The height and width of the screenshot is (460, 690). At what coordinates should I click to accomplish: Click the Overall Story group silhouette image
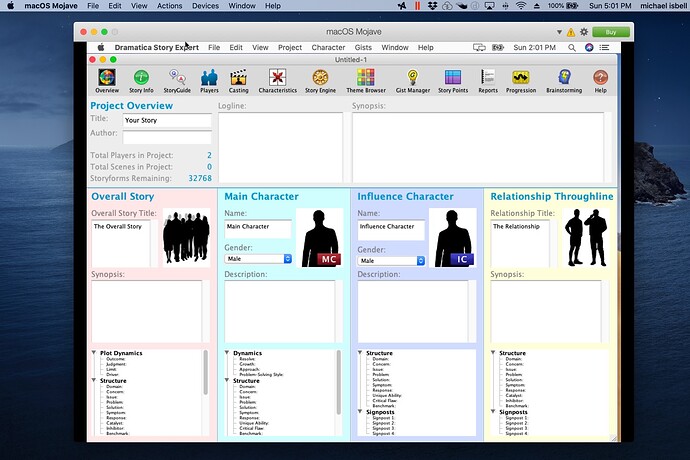pyautogui.click(x=186, y=238)
